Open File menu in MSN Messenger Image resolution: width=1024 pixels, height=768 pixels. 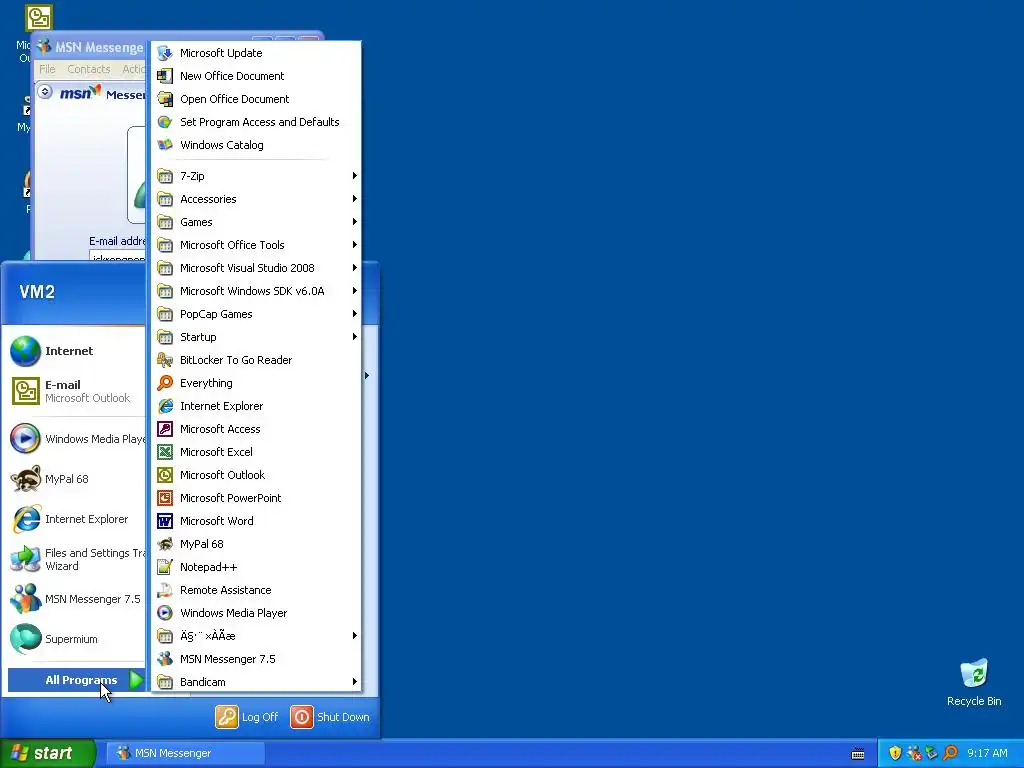(47, 69)
